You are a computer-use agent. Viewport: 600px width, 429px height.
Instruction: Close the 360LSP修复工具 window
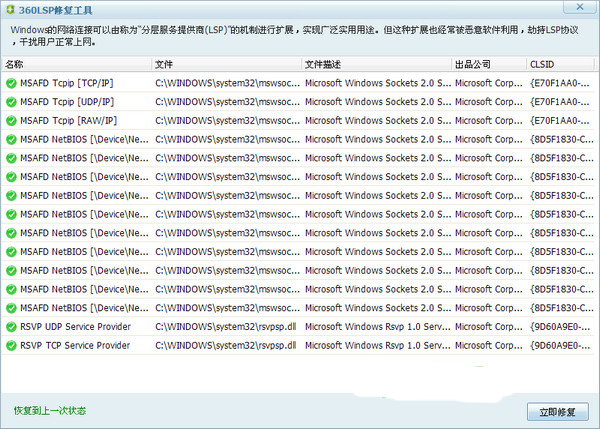pyautogui.click(x=580, y=7)
